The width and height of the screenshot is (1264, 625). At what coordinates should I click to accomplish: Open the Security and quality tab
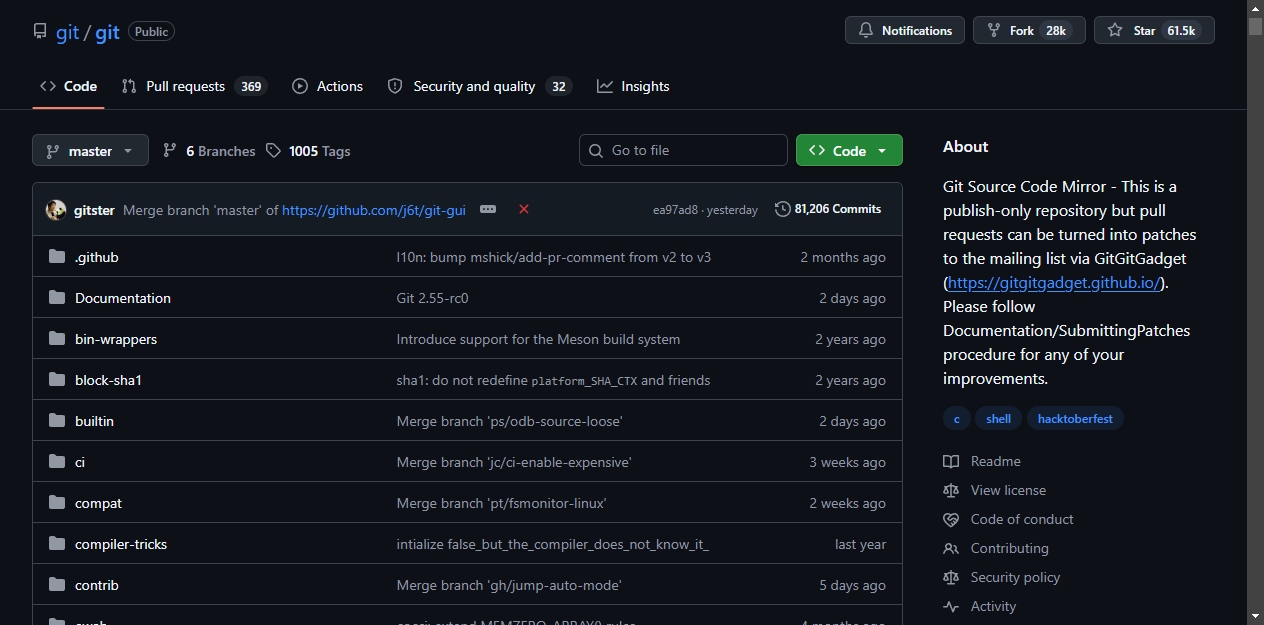479,86
